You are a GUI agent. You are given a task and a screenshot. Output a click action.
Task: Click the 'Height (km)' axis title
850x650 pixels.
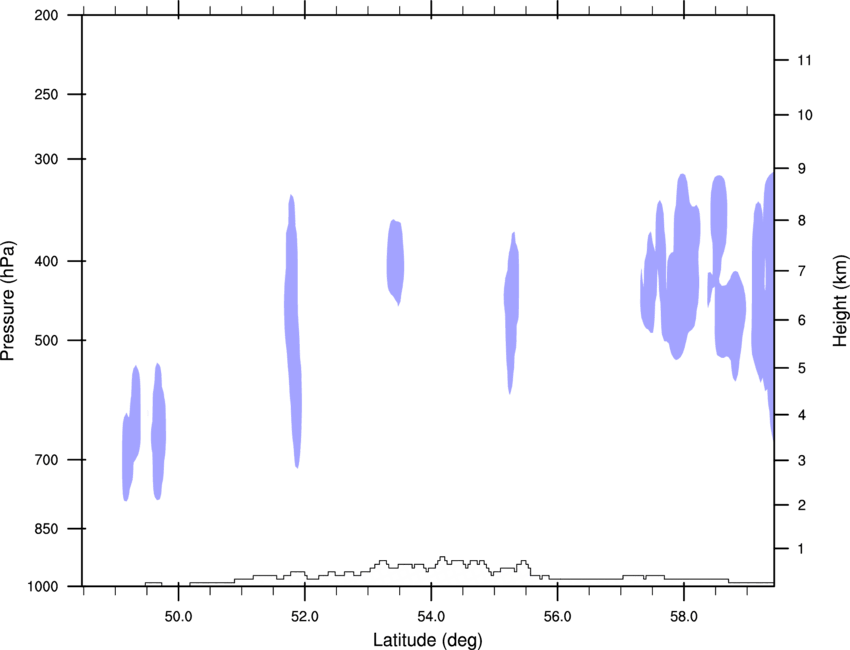pyautogui.click(x=840, y=300)
